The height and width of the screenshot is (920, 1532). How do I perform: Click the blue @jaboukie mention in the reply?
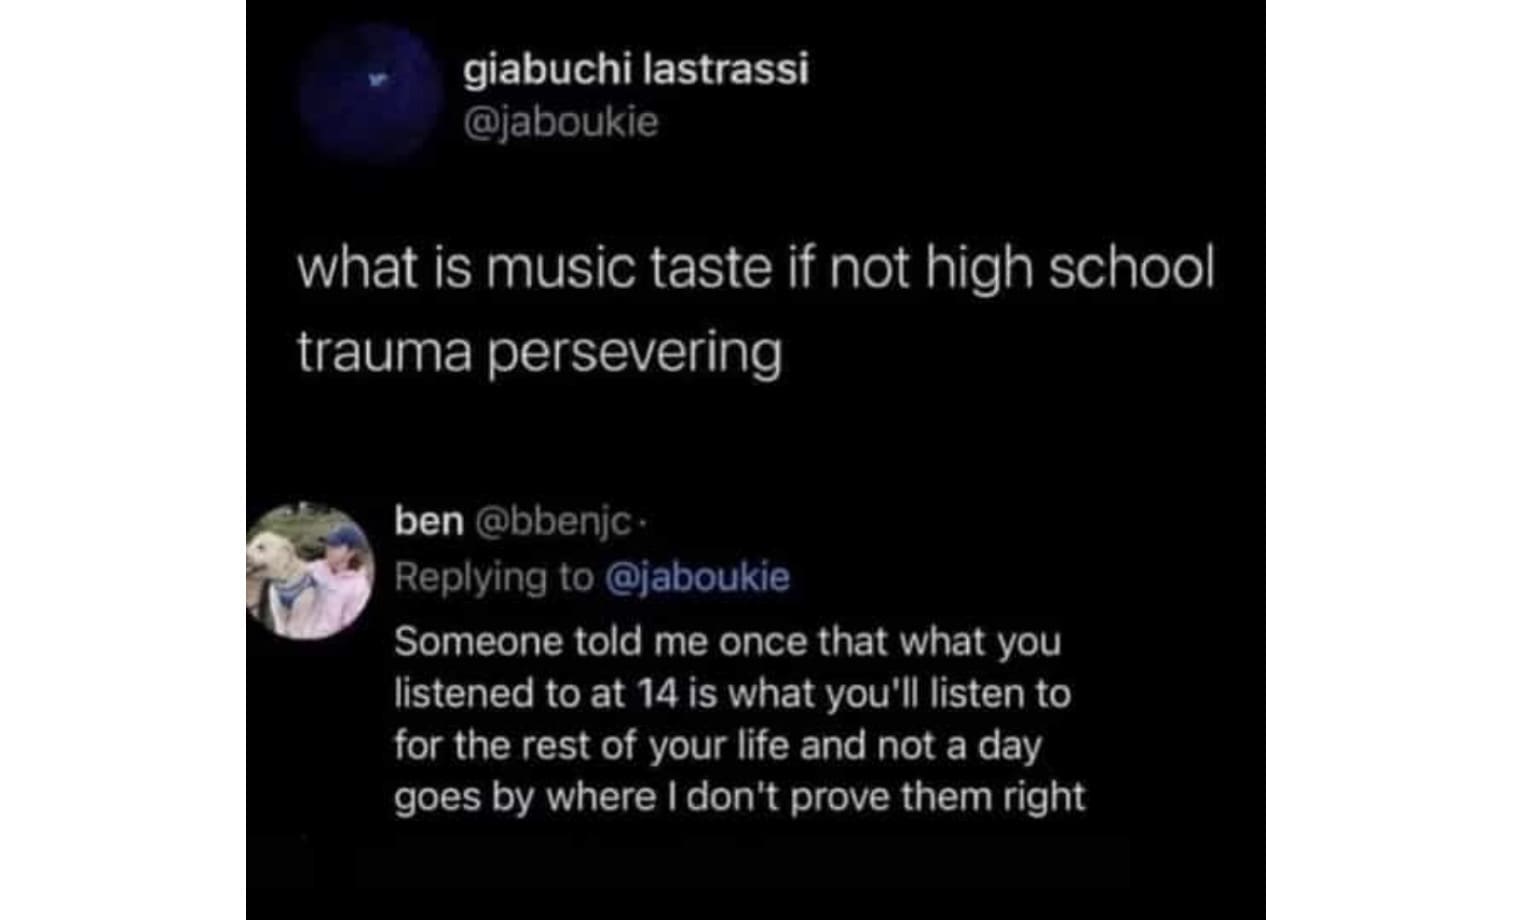click(x=698, y=577)
